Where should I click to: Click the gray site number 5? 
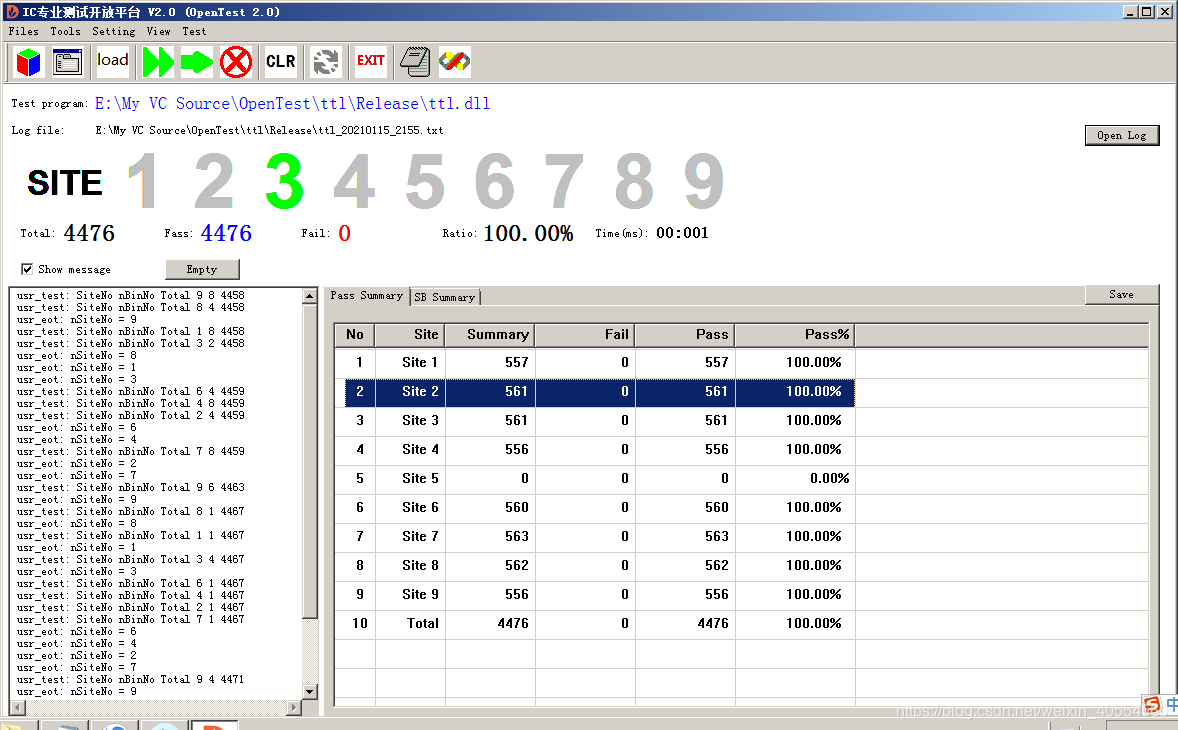point(425,181)
